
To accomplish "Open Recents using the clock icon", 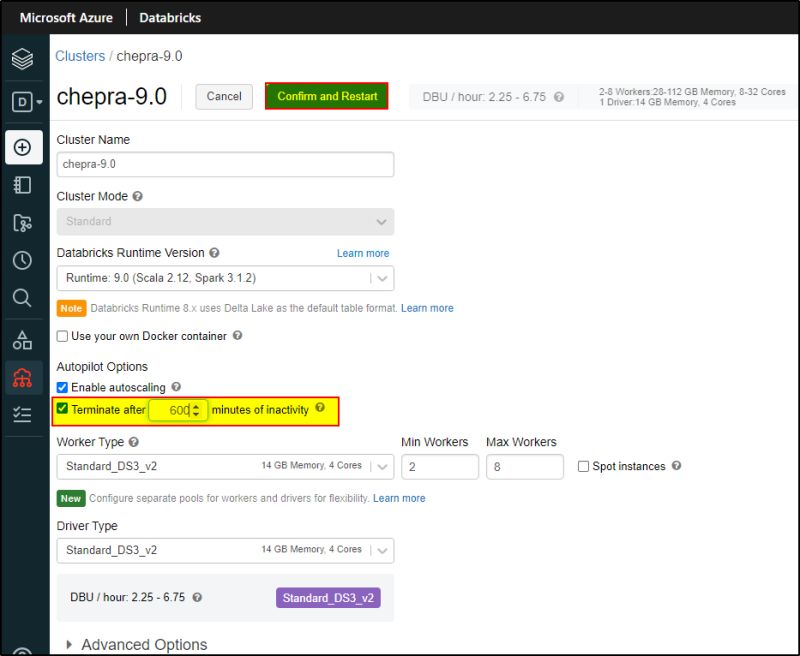I will pyautogui.click(x=23, y=261).
